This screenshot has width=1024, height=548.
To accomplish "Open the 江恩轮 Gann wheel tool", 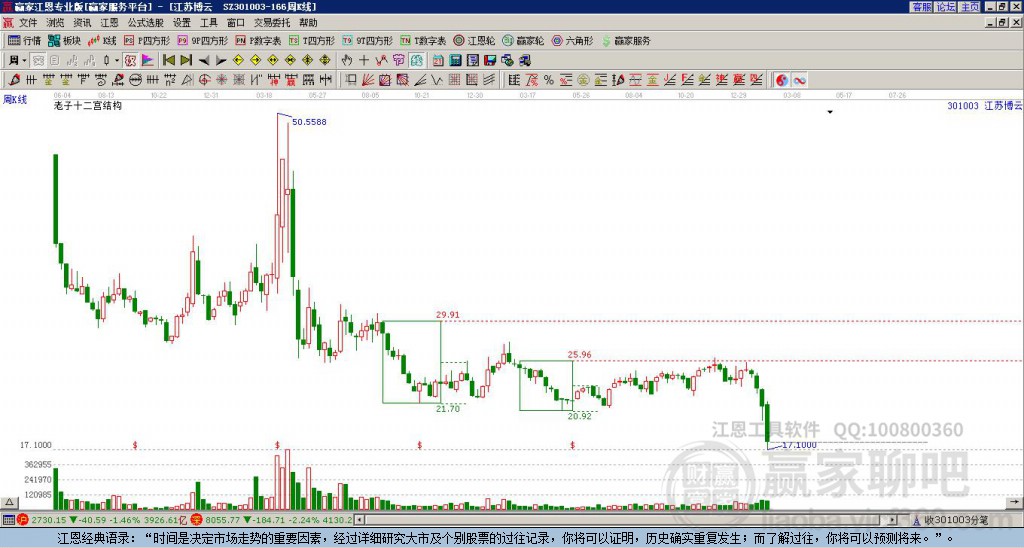I will click(474, 40).
